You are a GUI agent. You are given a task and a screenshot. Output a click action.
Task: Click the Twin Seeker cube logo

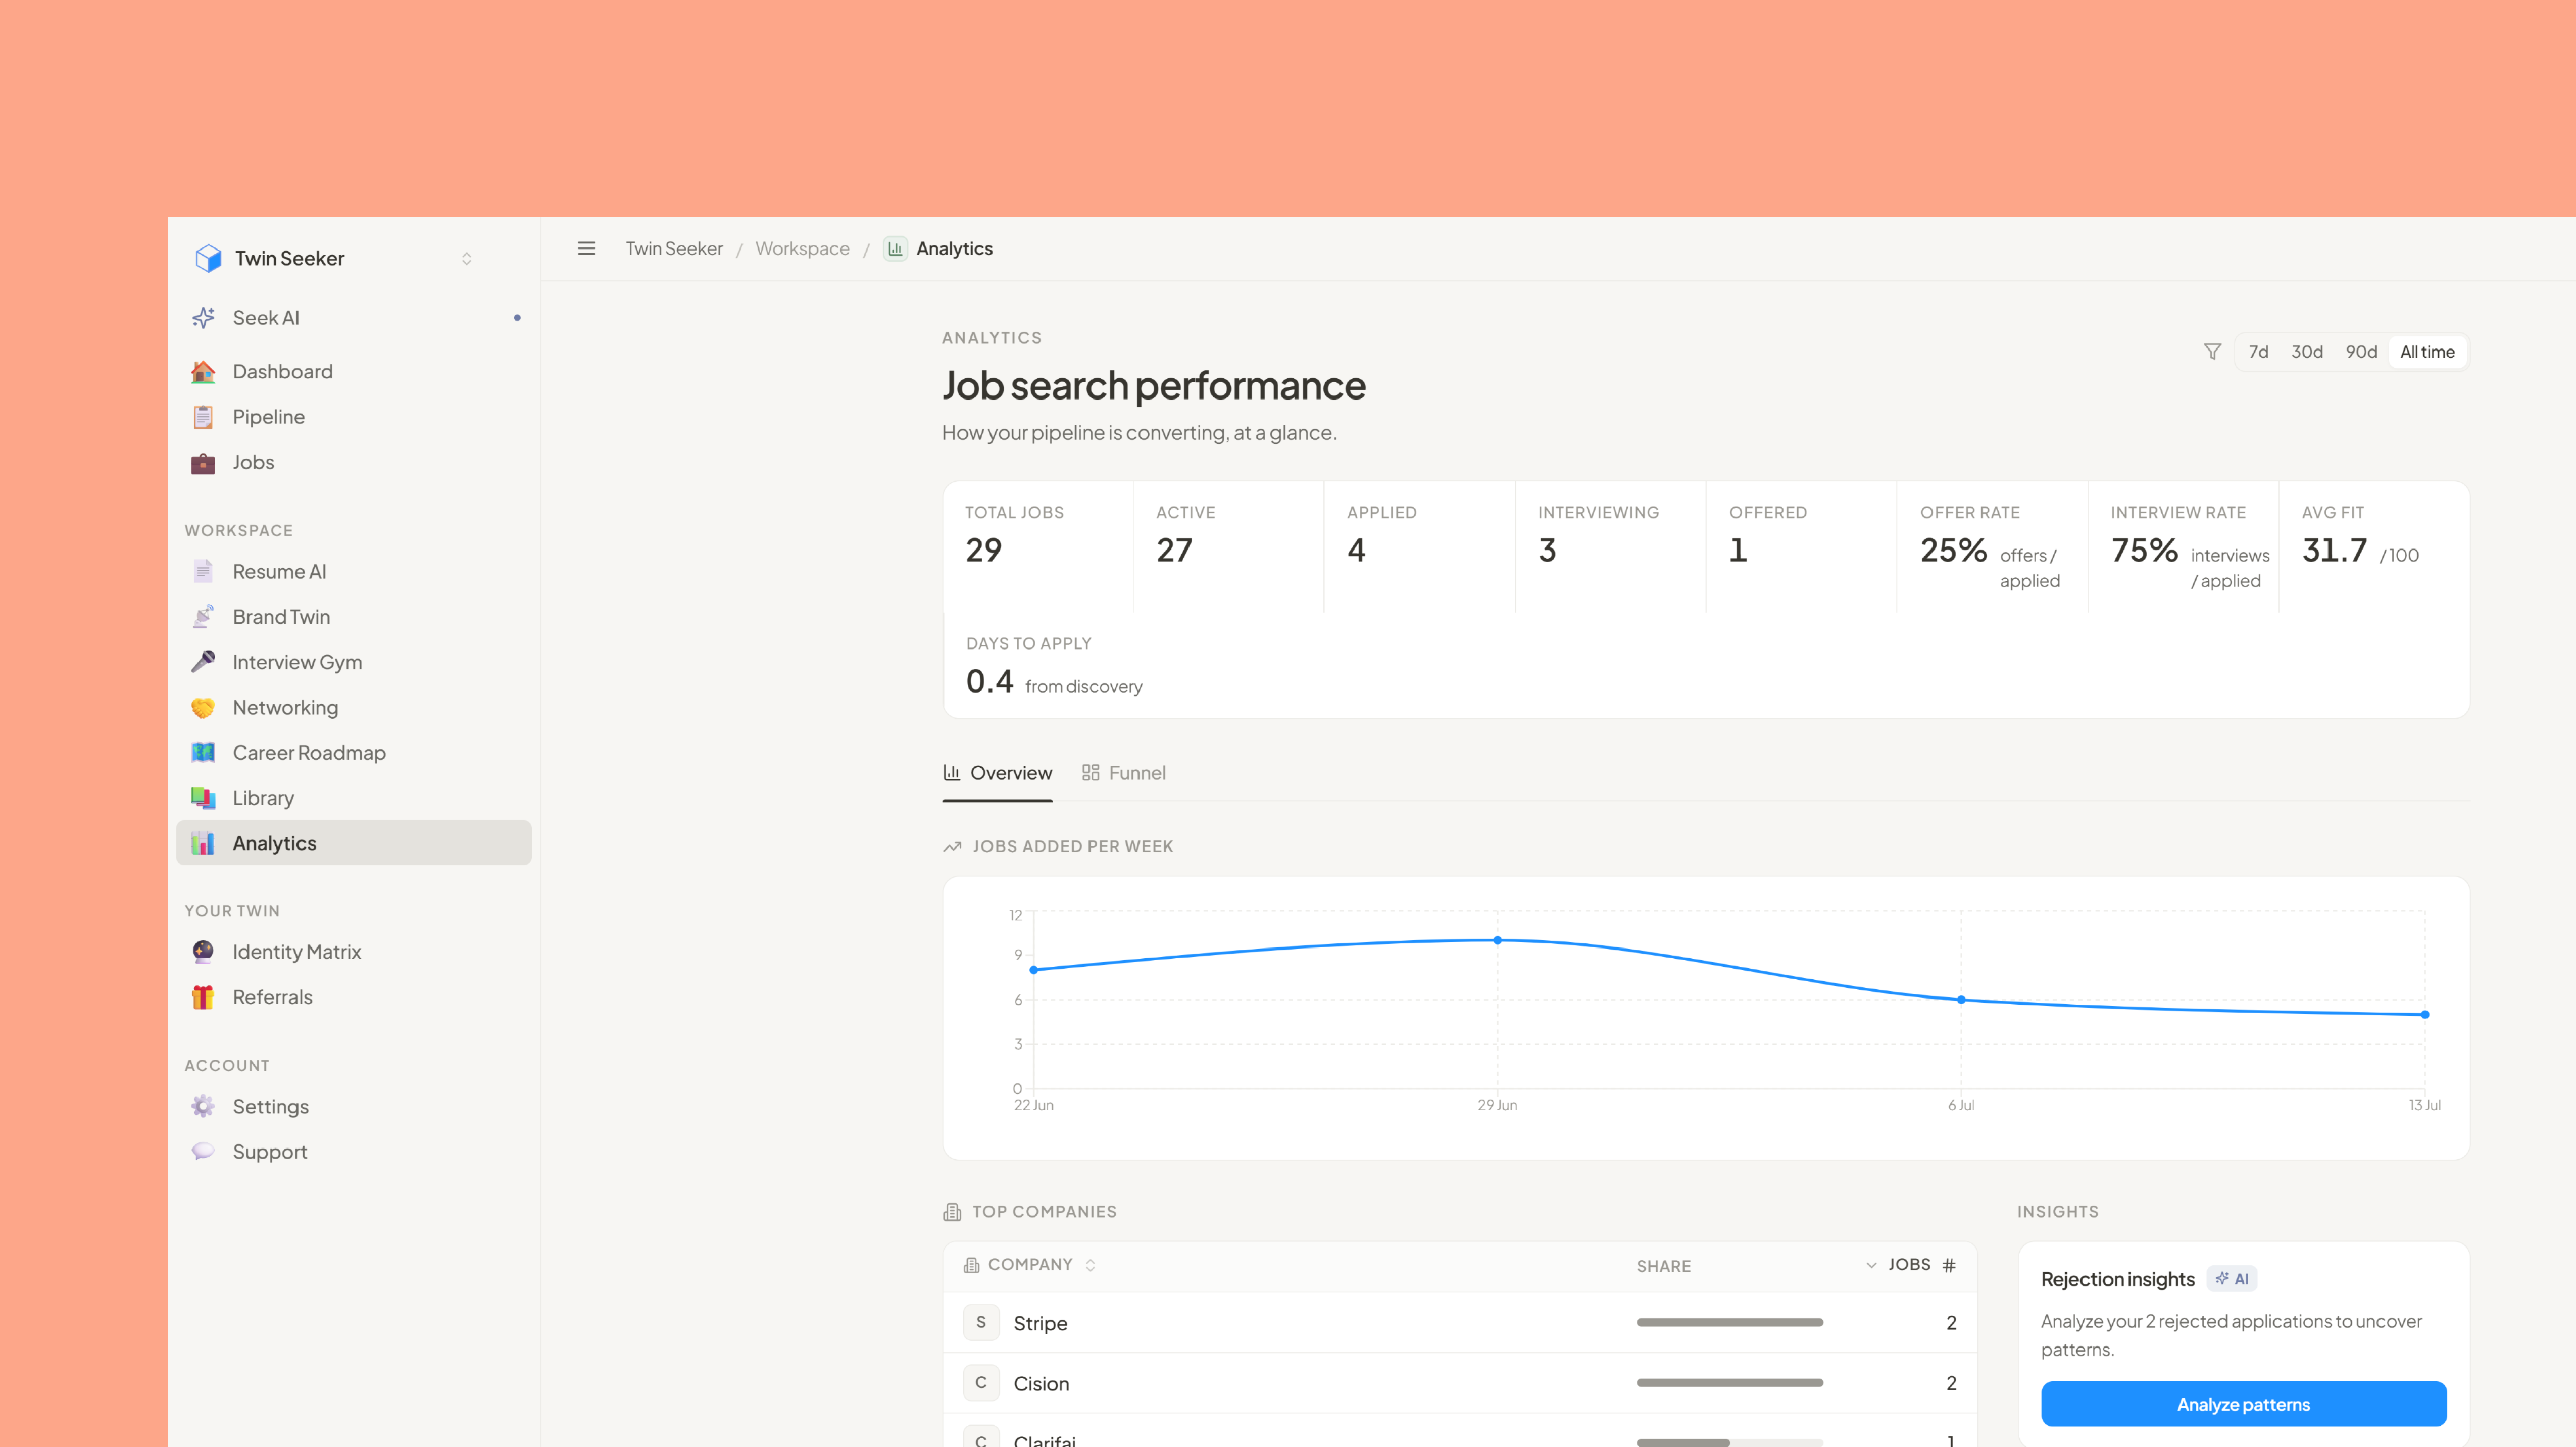[208, 258]
